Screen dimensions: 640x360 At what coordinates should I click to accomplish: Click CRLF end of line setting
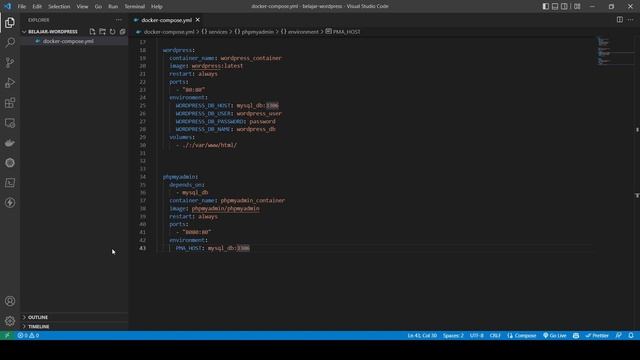[495, 336]
